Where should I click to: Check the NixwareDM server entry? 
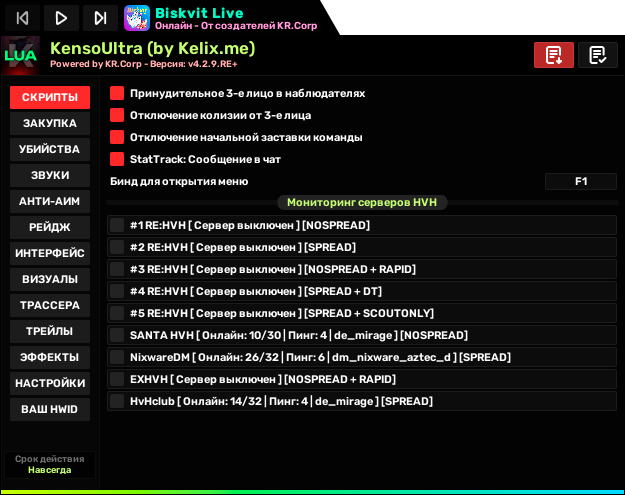(117, 357)
